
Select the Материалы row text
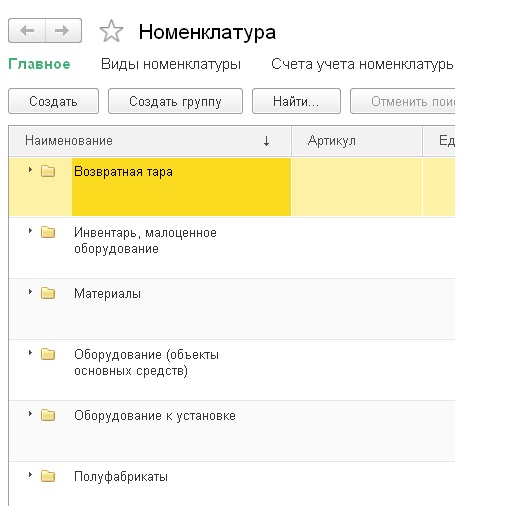(x=107, y=294)
